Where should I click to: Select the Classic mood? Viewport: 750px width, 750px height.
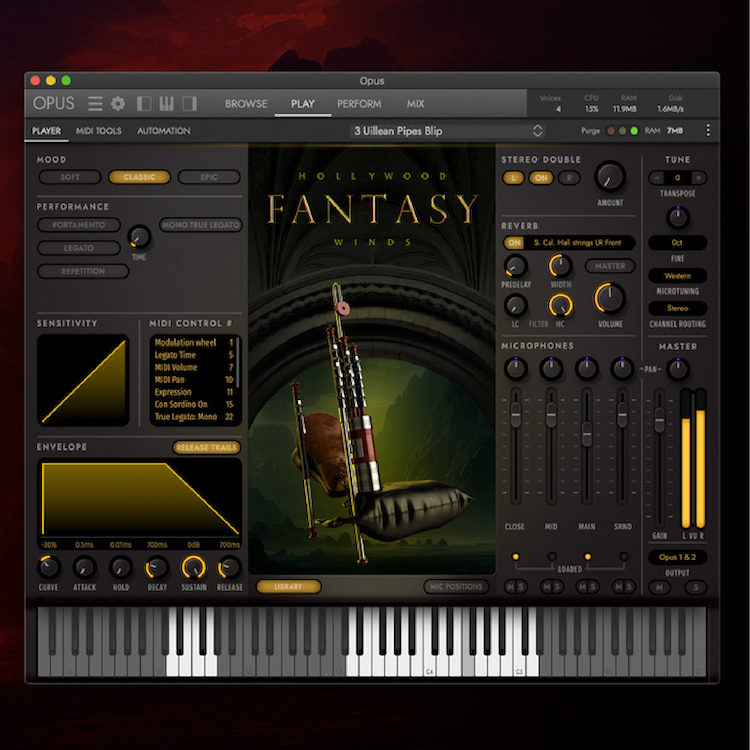tap(139, 177)
